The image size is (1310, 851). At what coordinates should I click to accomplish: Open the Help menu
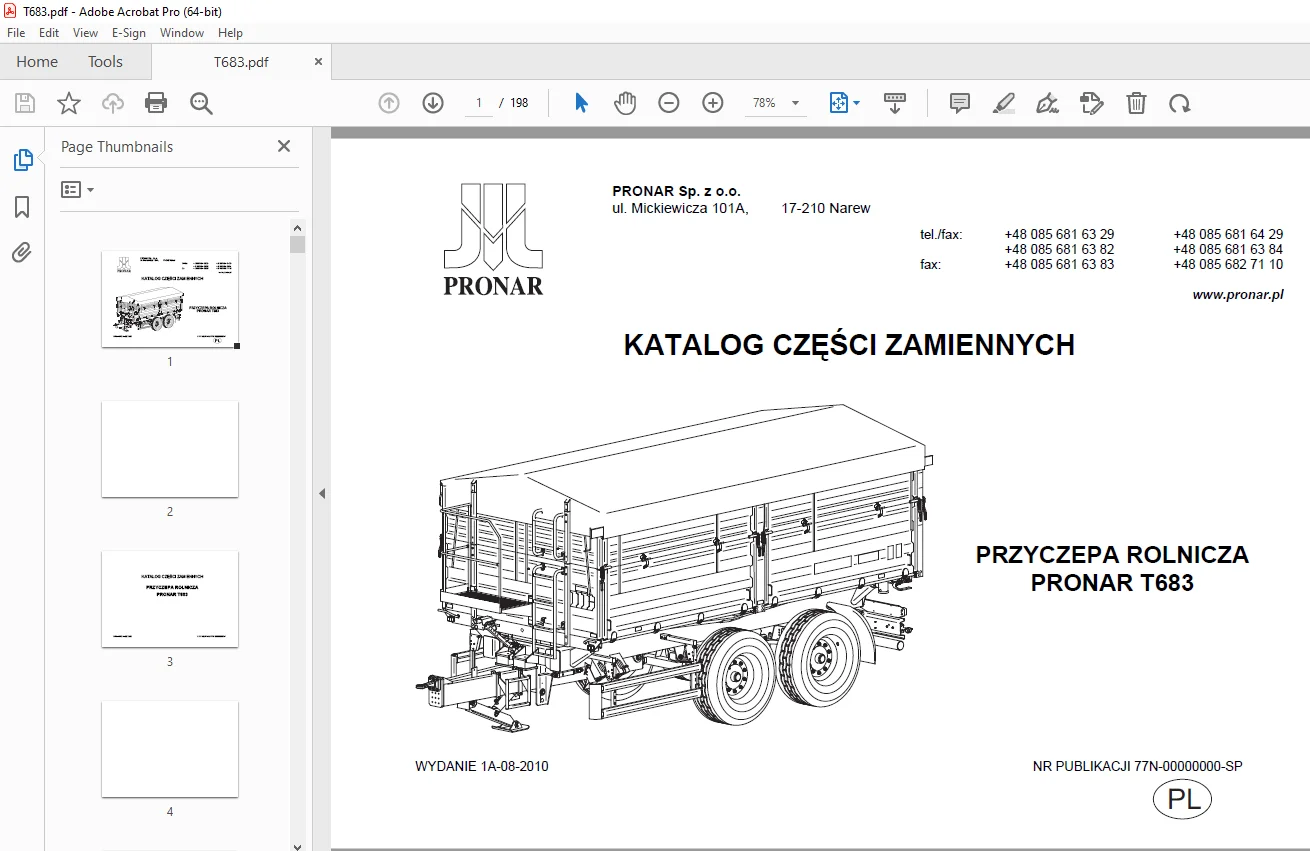[x=231, y=33]
